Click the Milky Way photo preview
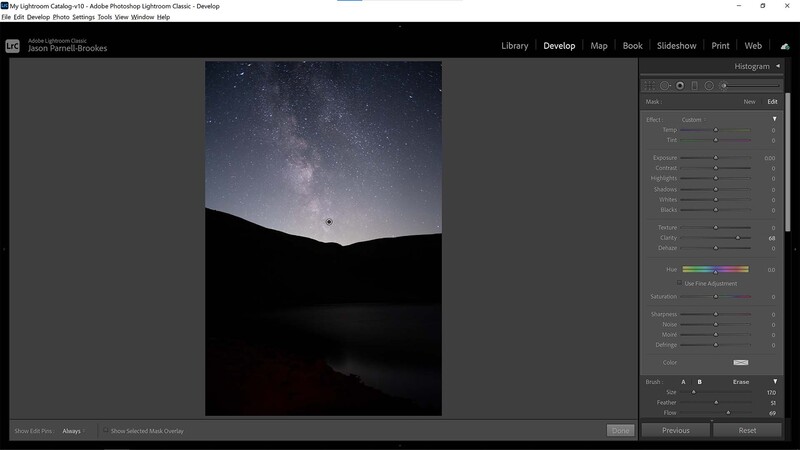The image size is (800, 450). coord(323,238)
